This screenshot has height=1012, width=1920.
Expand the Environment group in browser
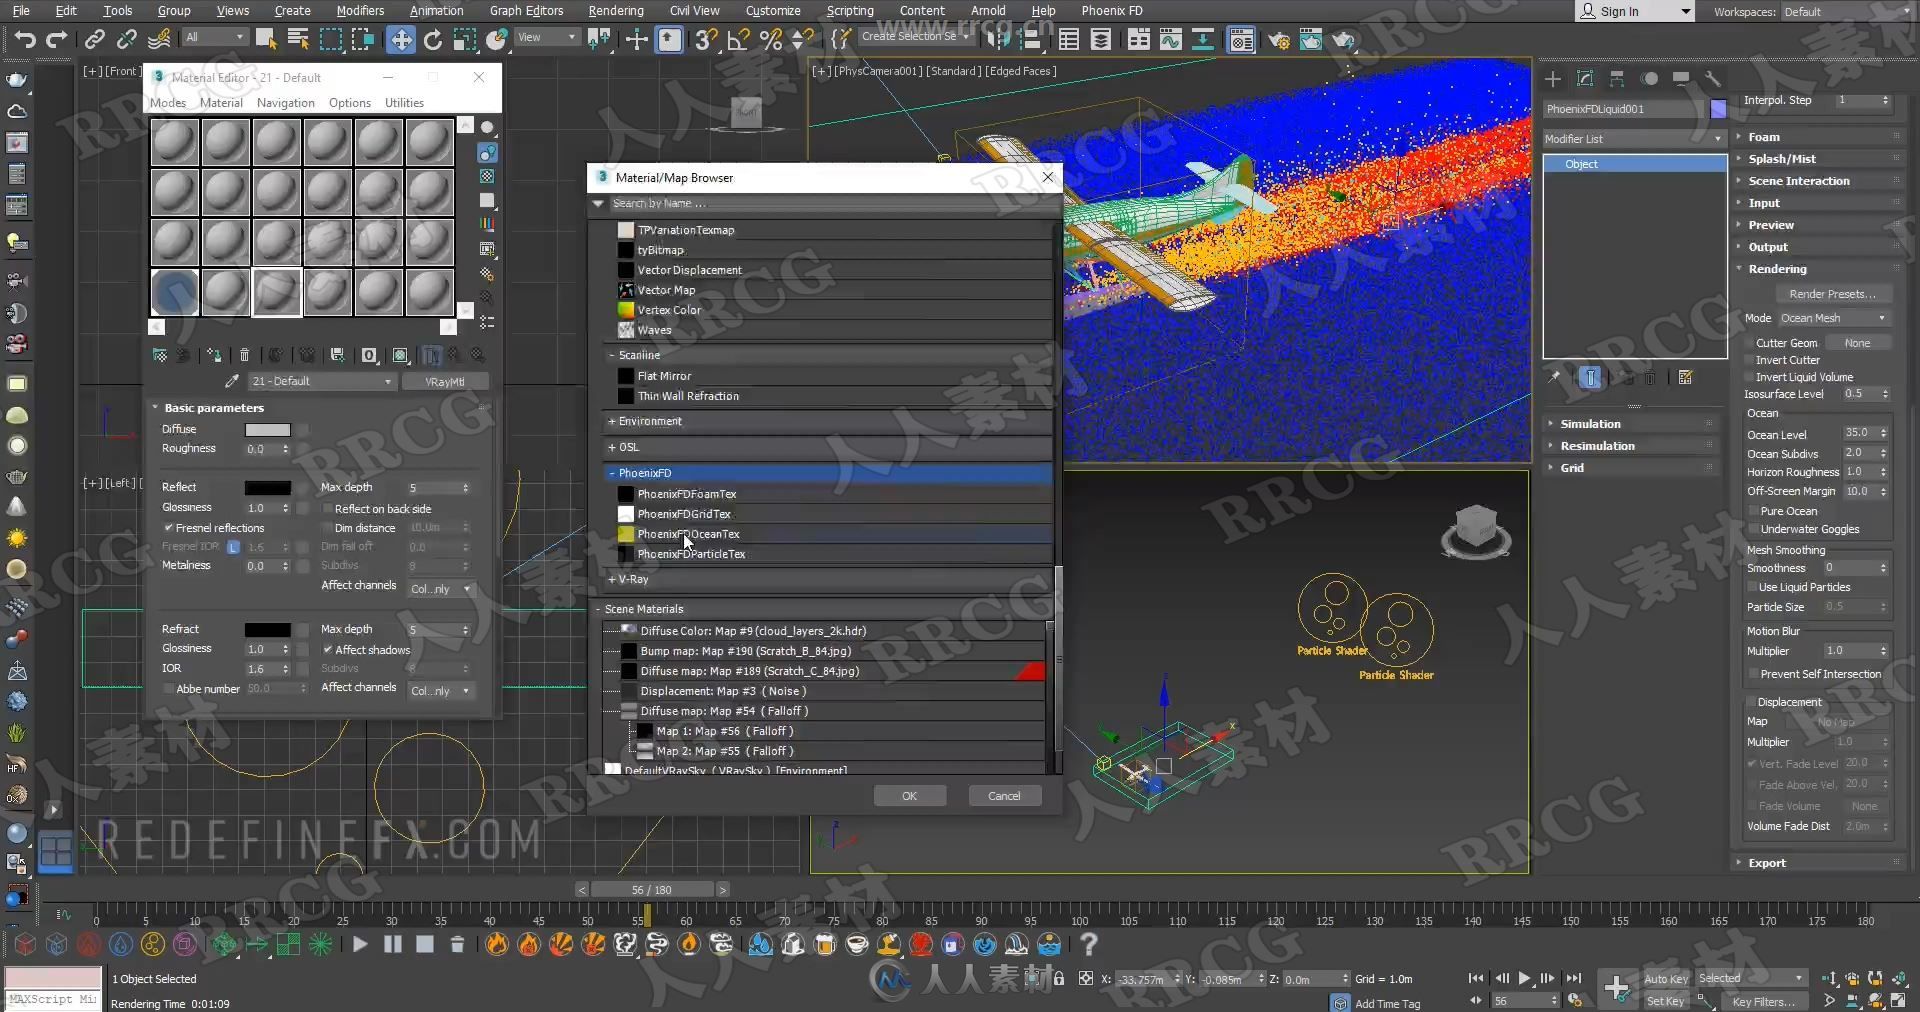click(611, 421)
